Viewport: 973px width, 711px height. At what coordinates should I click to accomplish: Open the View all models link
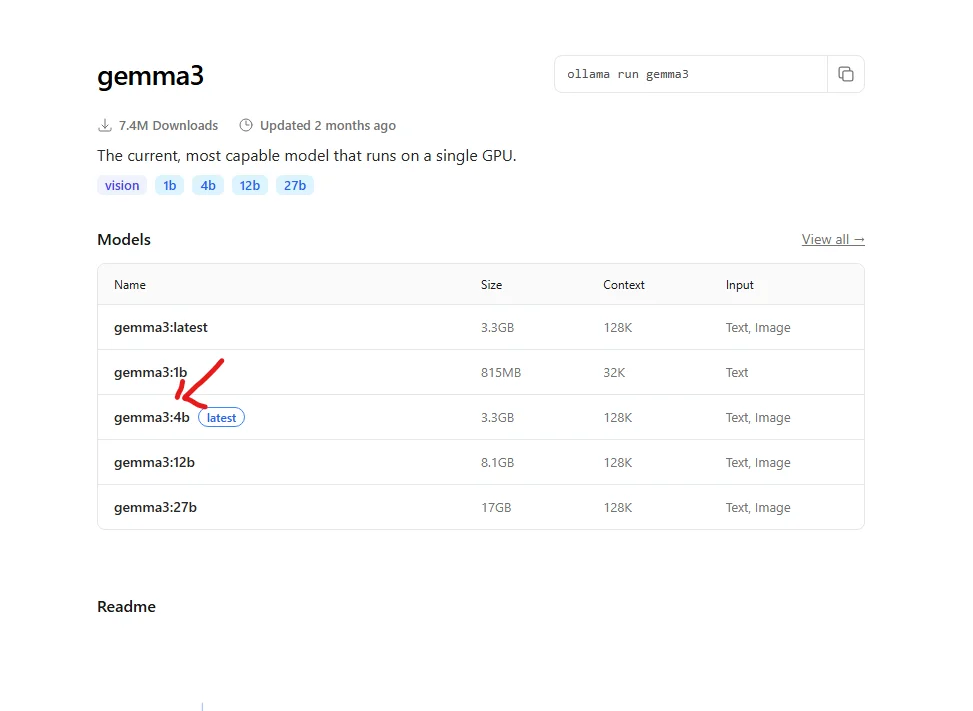[833, 239]
